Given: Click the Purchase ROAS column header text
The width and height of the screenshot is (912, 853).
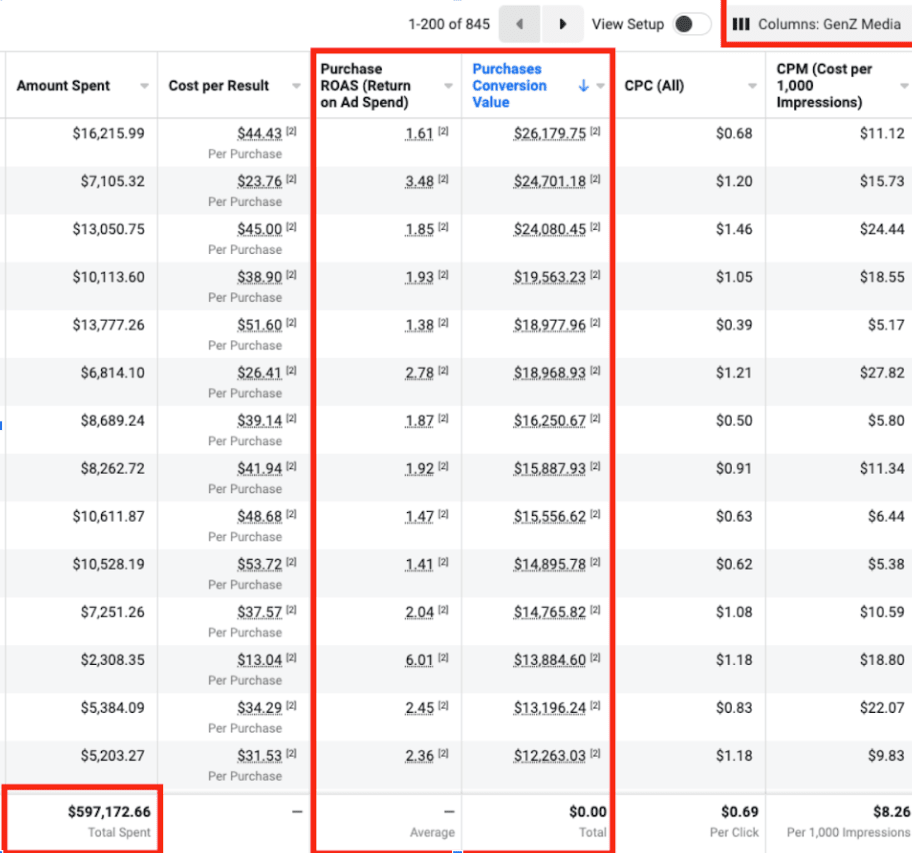Looking at the screenshot, I should tap(365, 85).
